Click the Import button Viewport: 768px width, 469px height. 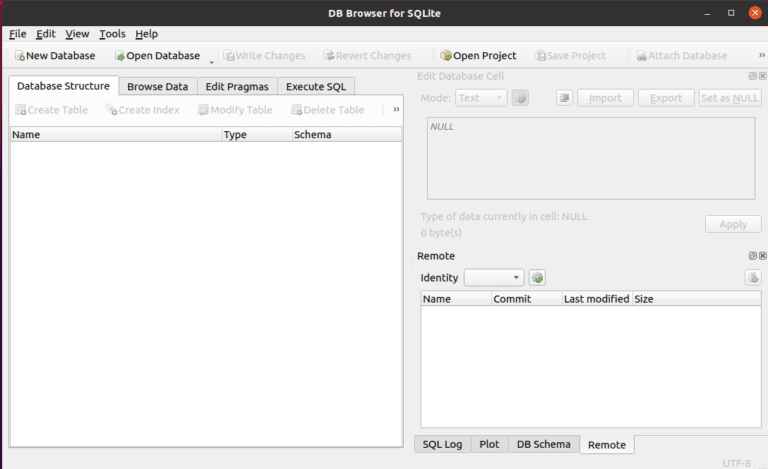pos(605,98)
